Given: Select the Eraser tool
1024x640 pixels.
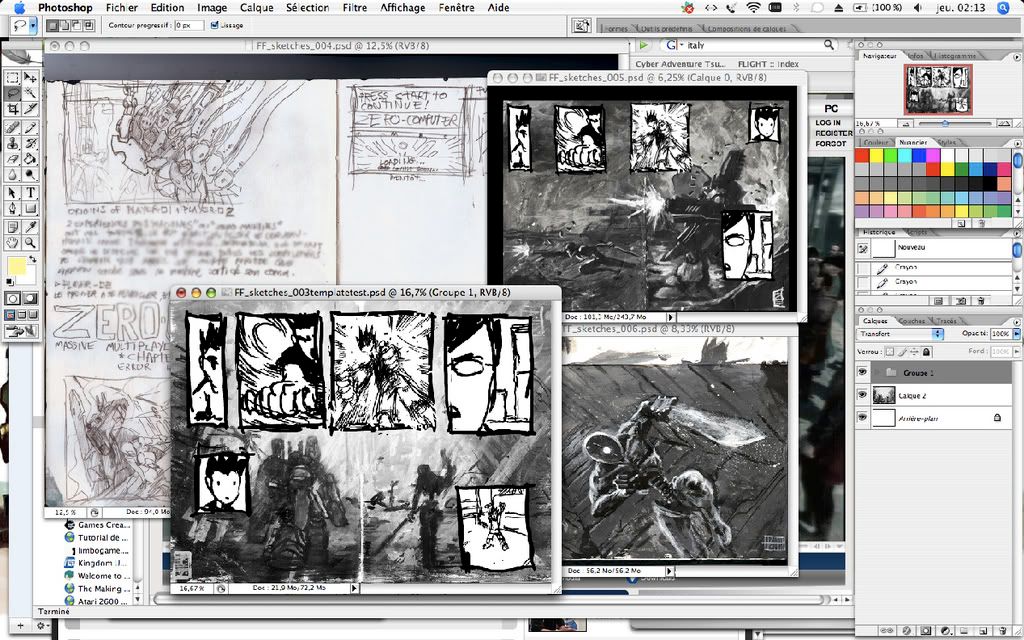Looking at the screenshot, I should click(12, 159).
